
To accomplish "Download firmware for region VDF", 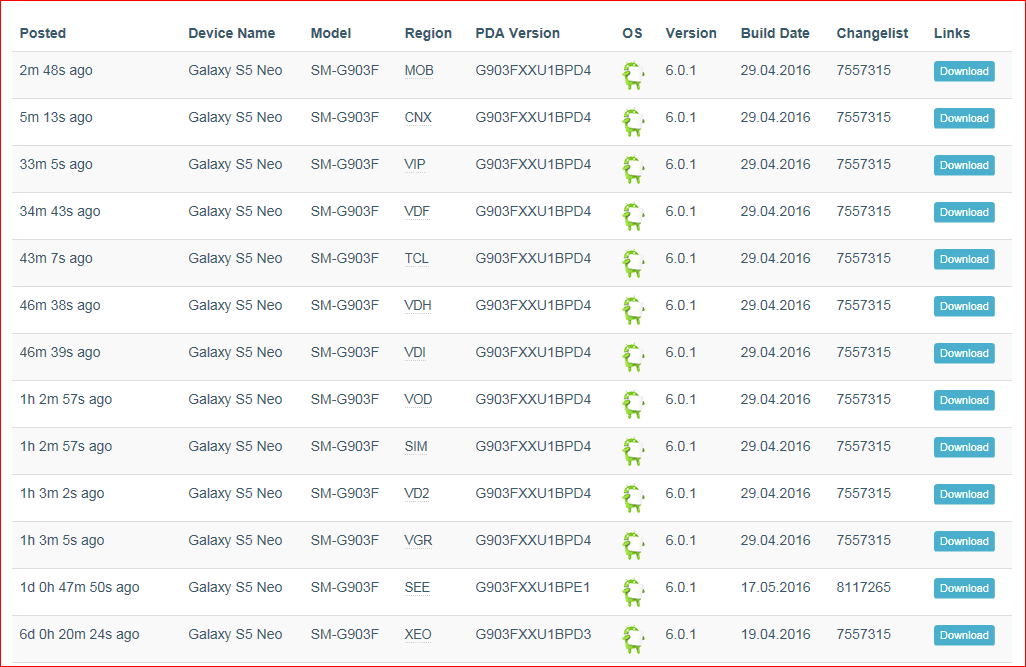I will pos(964,213).
